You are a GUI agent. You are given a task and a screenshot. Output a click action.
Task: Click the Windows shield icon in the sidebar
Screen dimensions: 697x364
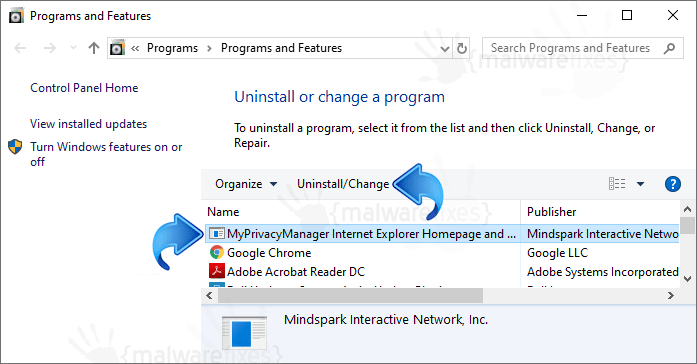click(x=15, y=147)
